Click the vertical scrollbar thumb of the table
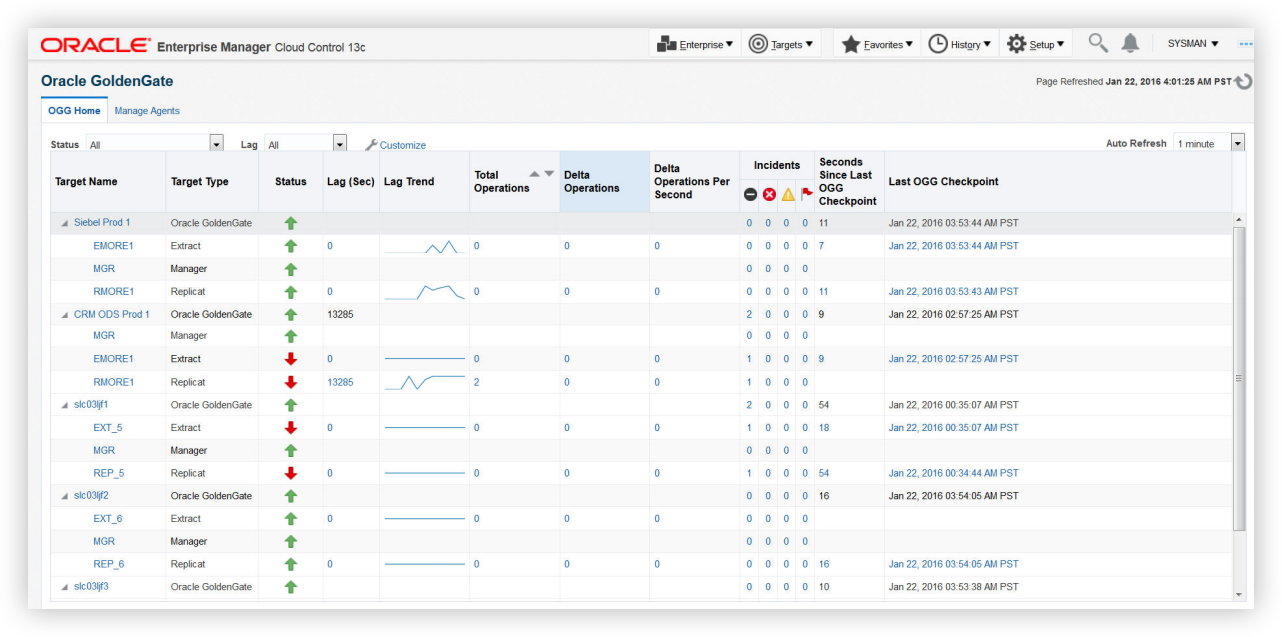Image resolution: width=1282 pixels, height=637 pixels. tap(1240, 378)
